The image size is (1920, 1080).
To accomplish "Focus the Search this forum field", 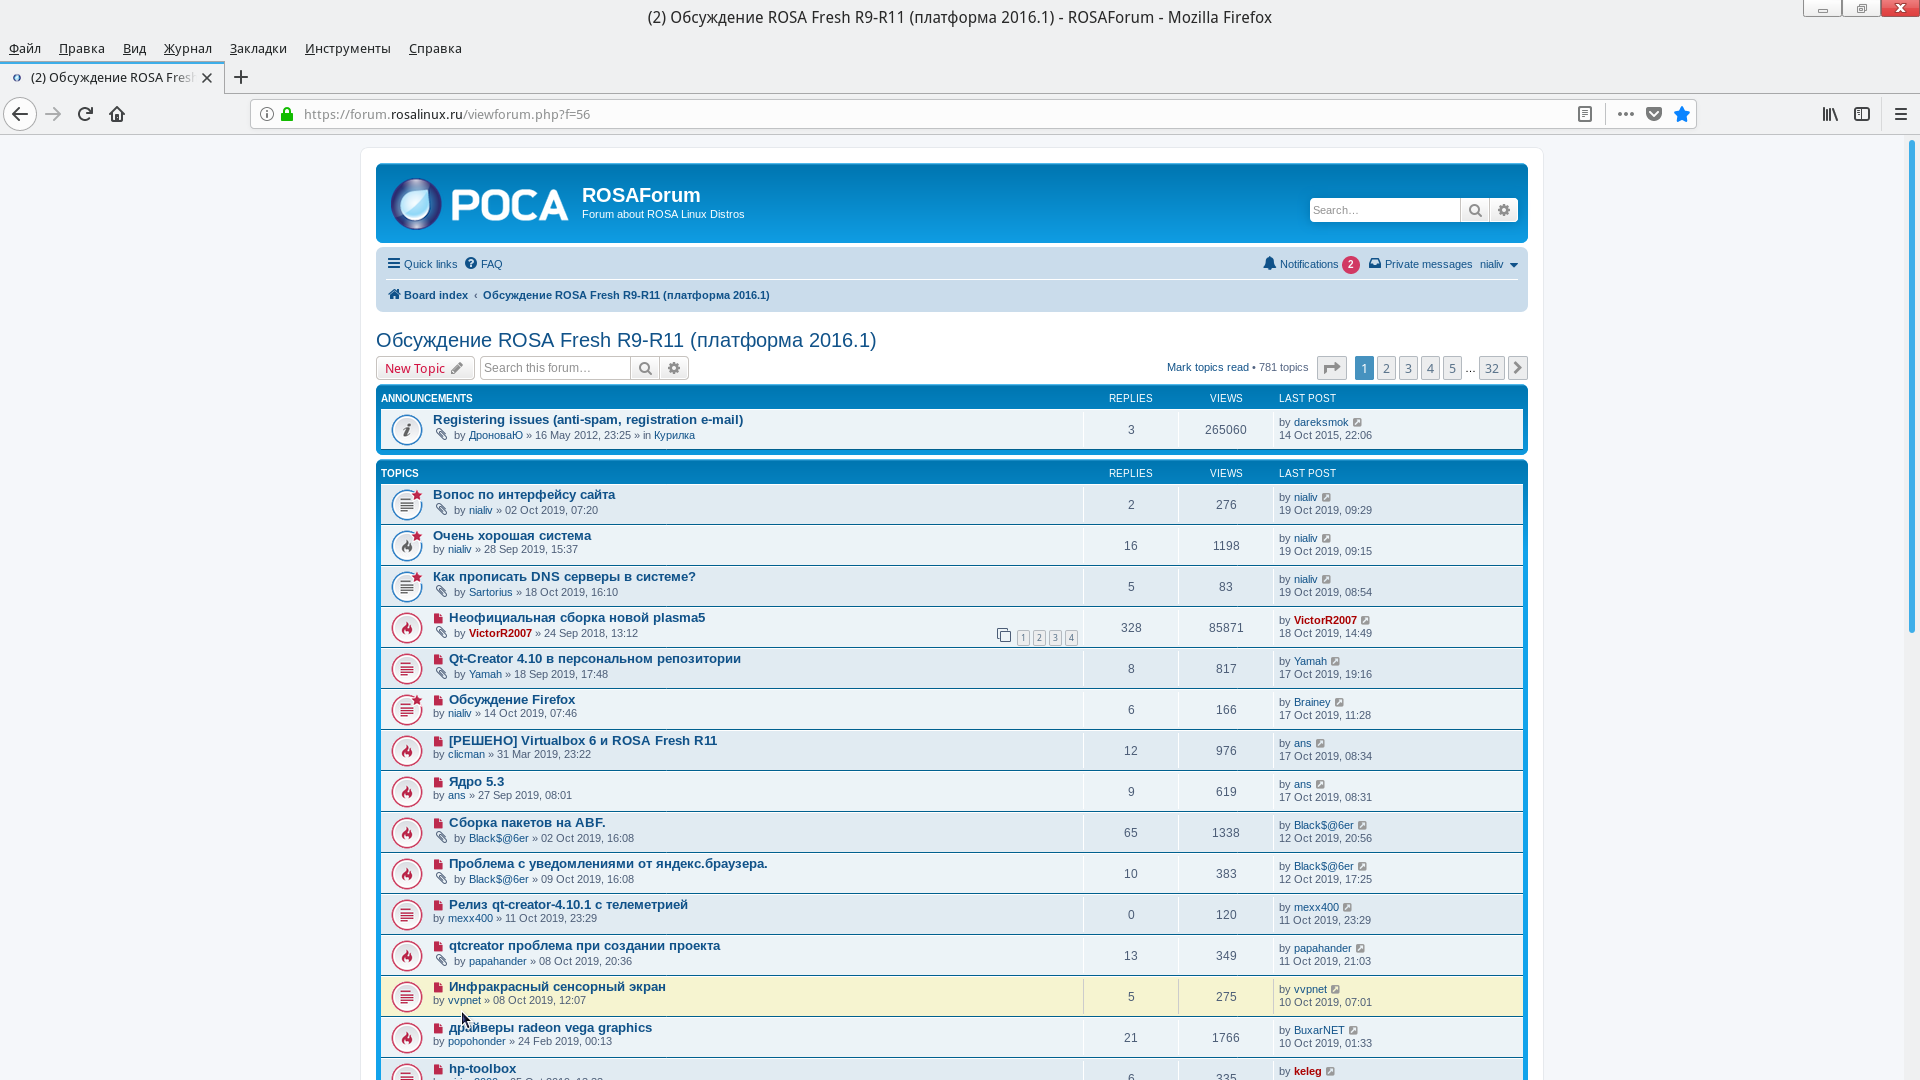I will click(555, 368).
